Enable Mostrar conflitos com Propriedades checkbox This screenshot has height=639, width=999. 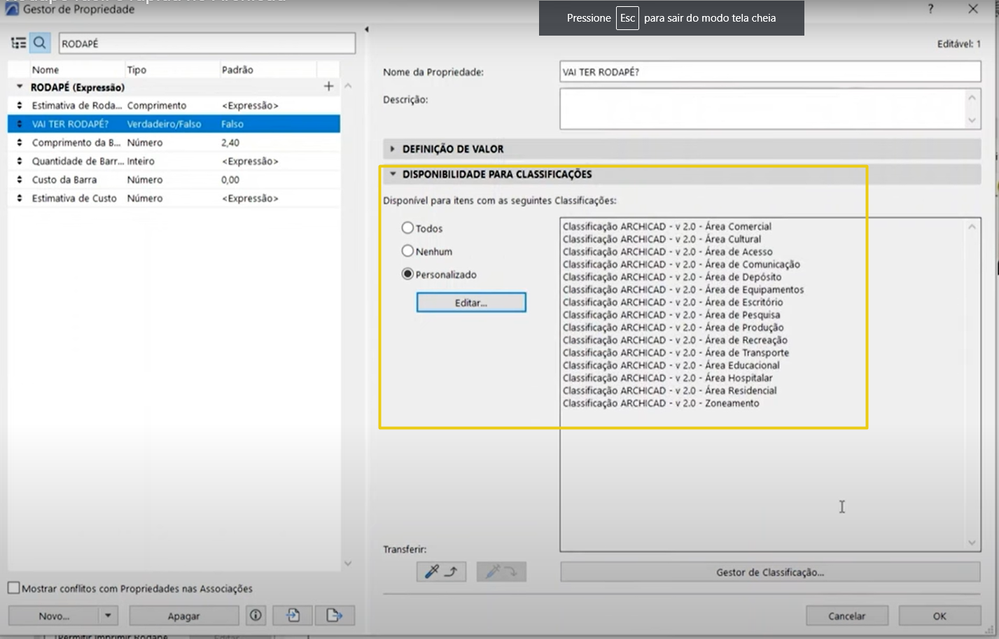tap(13, 588)
